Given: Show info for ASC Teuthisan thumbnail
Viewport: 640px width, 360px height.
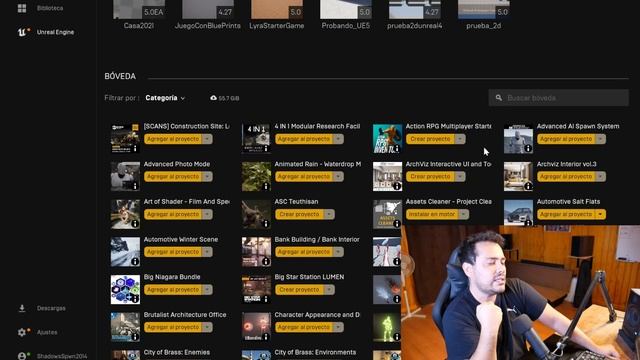Looking at the screenshot, I should pyautogui.click(x=266, y=224).
